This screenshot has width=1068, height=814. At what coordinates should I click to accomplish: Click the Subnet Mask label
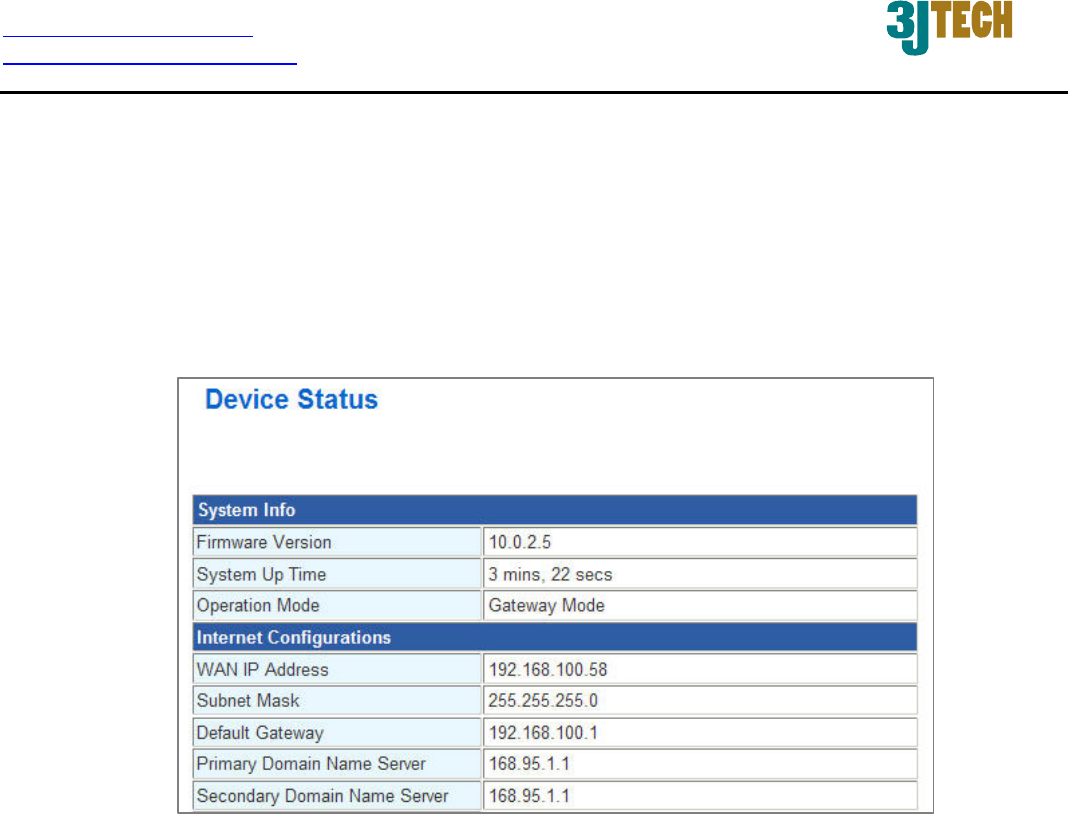point(248,701)
